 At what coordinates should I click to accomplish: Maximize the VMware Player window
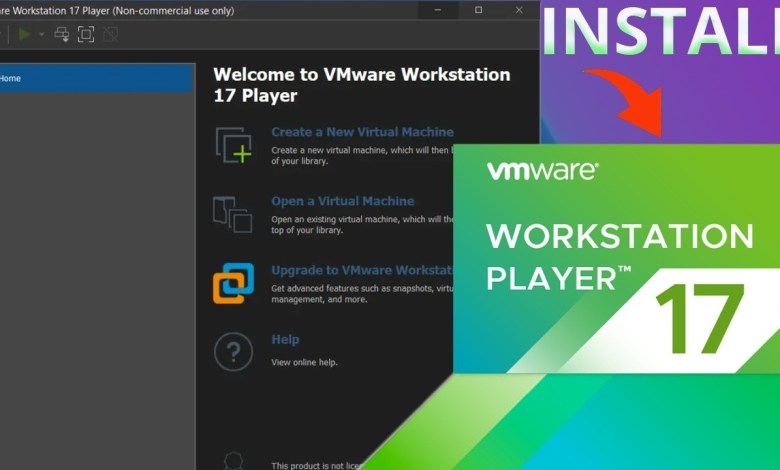tap(478, 10)
